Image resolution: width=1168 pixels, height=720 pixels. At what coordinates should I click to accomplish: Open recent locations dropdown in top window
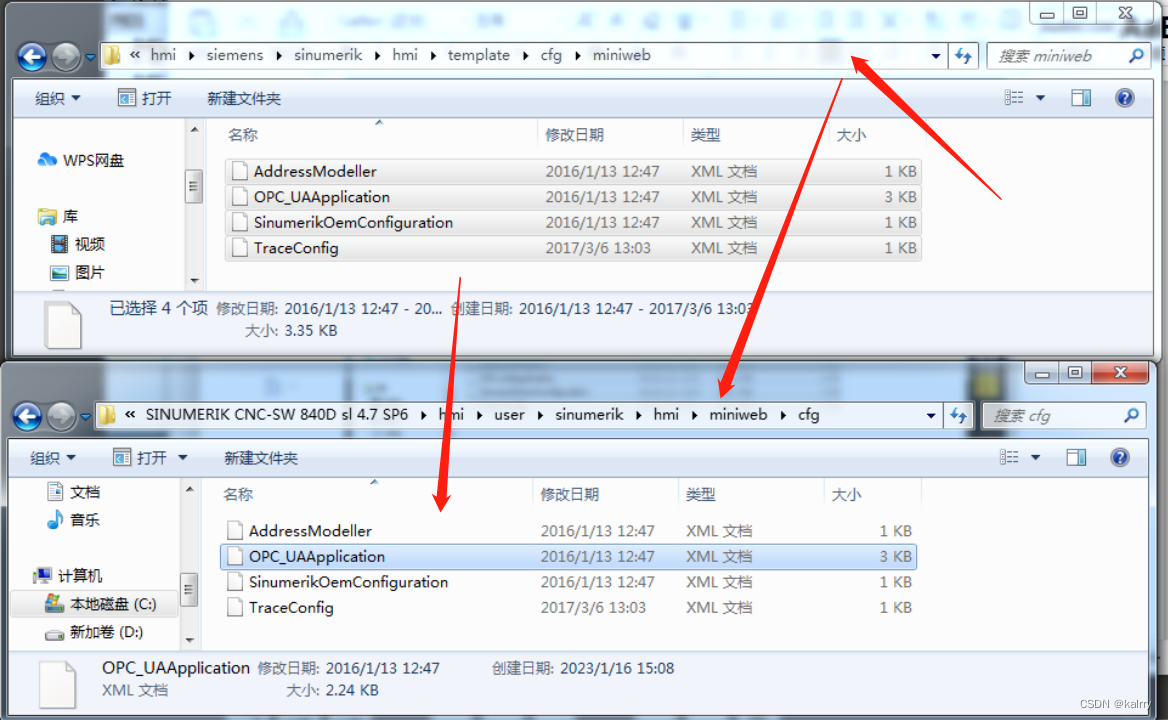(90, 57)
